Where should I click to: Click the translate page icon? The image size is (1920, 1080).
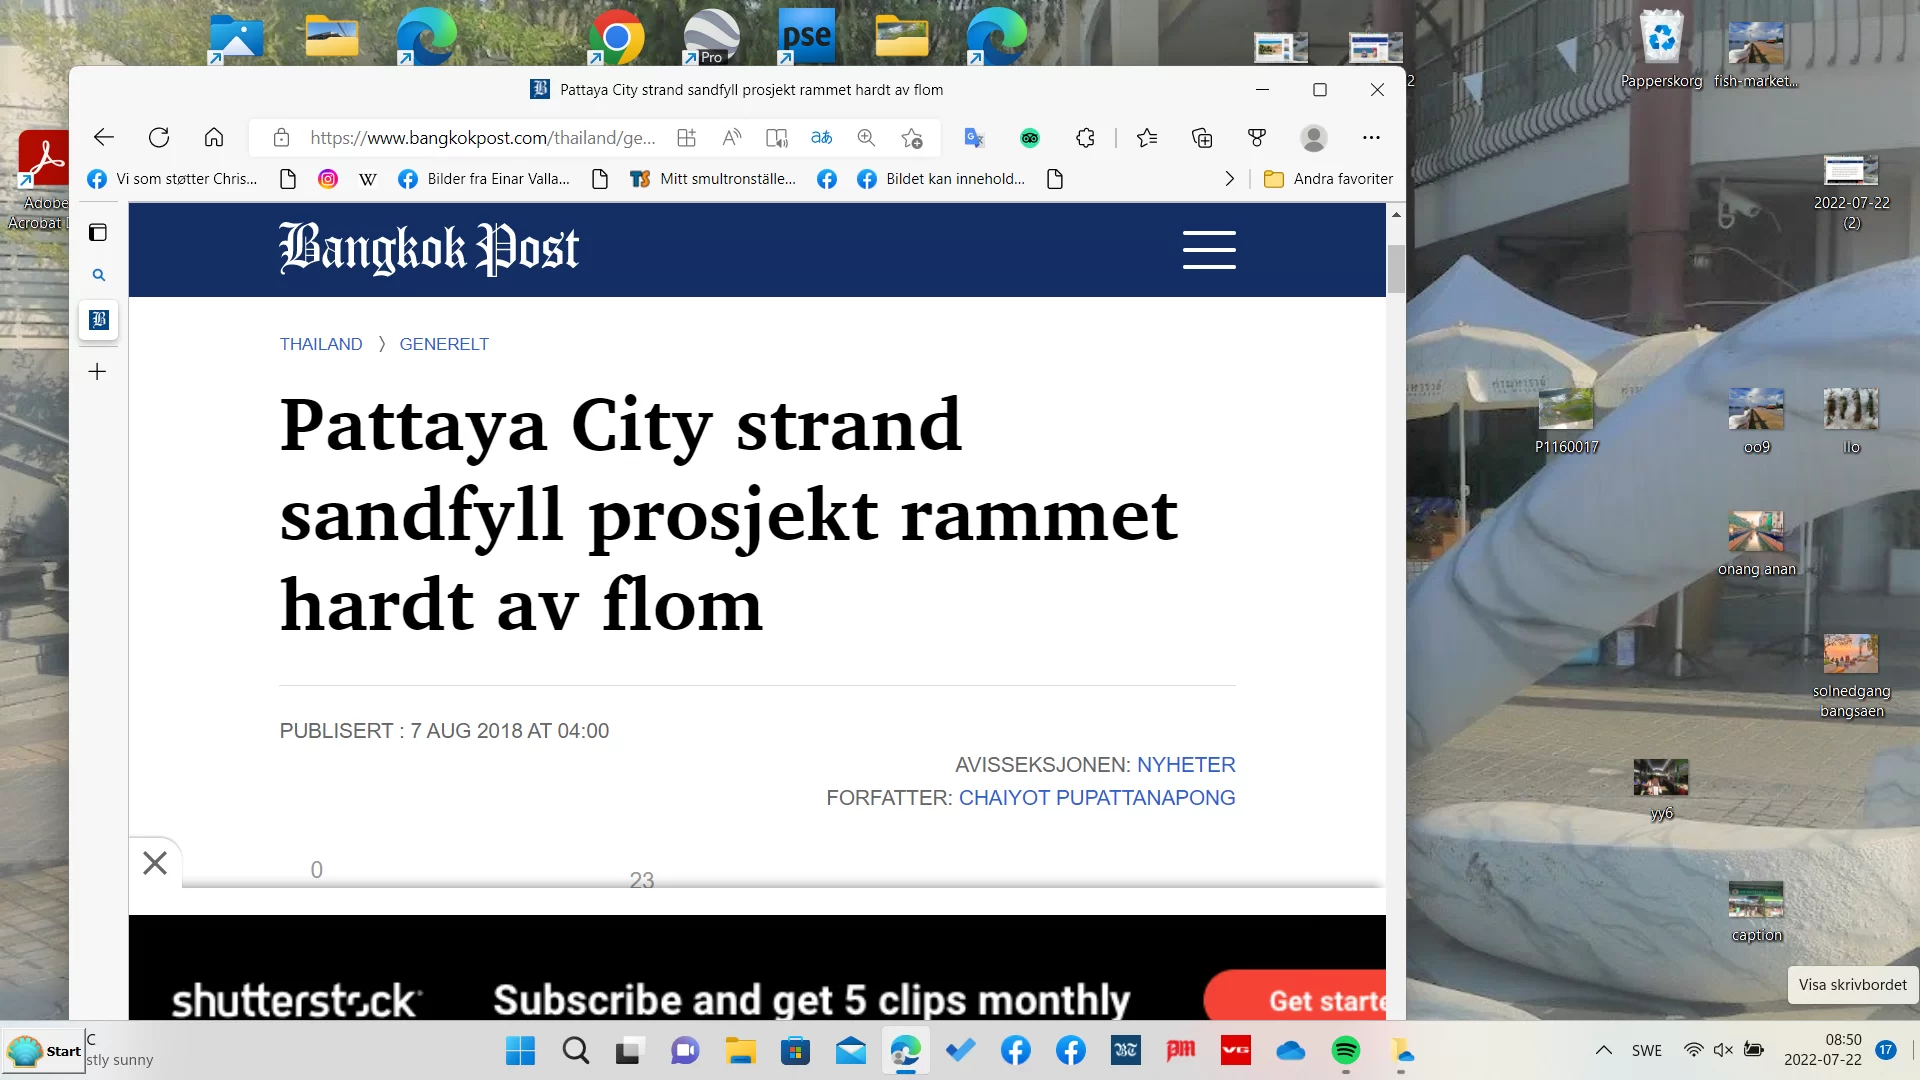(x=821, y=138)
